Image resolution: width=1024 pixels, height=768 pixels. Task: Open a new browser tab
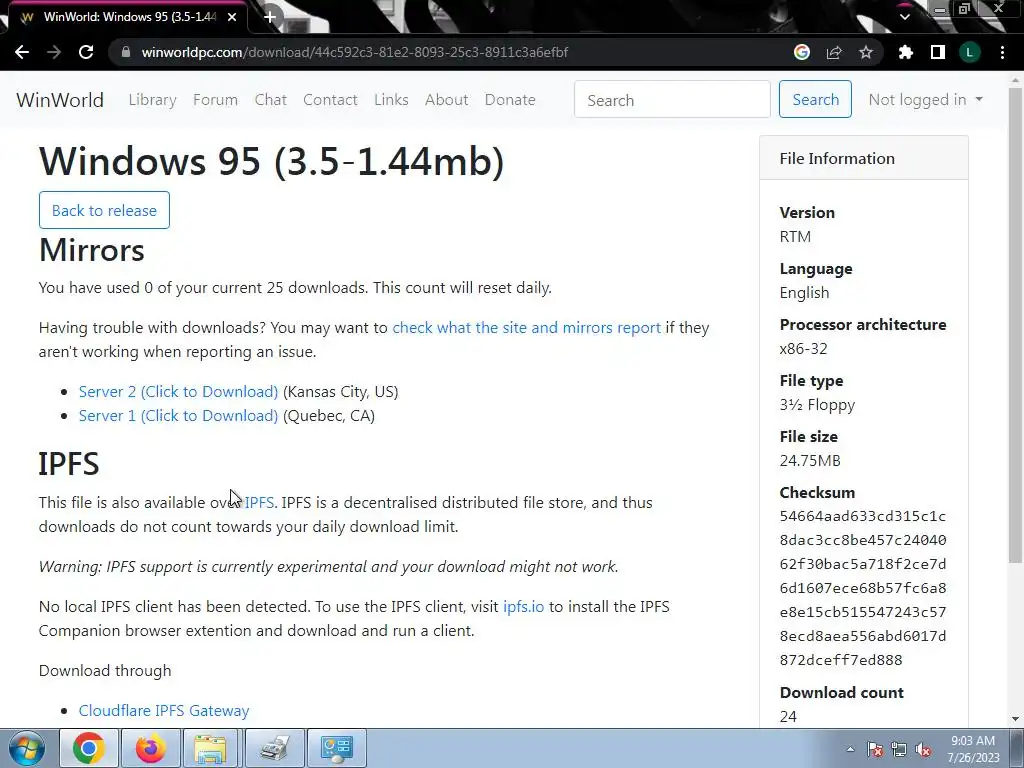coord(270,17)
